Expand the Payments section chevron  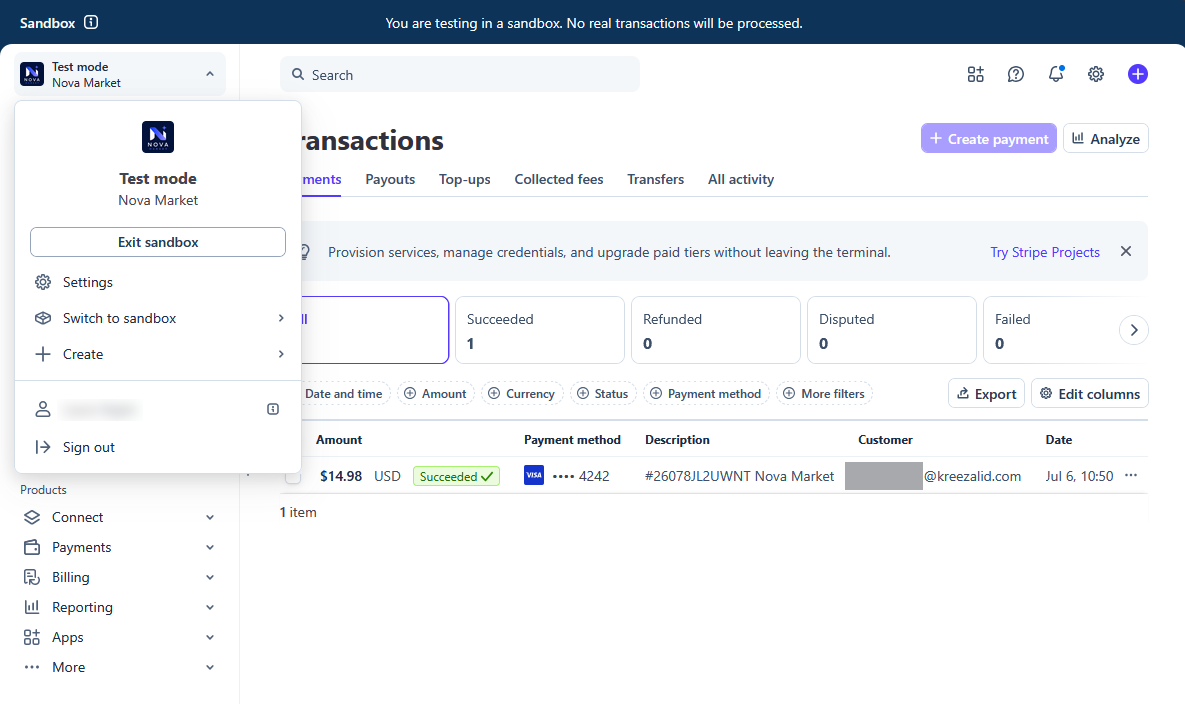(210, 547)
